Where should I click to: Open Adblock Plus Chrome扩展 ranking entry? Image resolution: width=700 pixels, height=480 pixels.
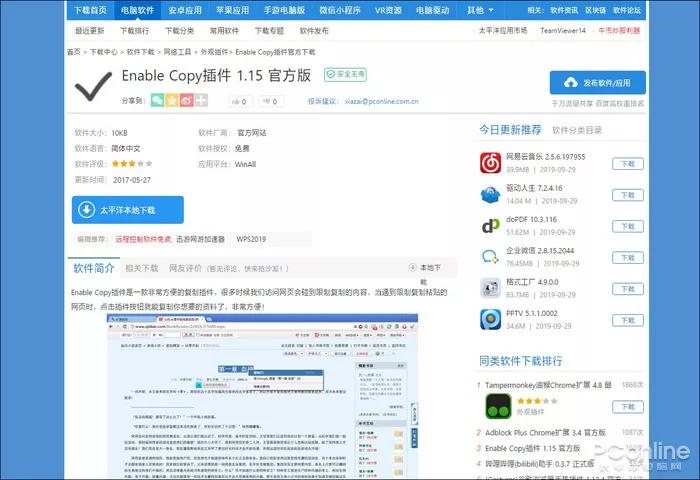(545, 433)
